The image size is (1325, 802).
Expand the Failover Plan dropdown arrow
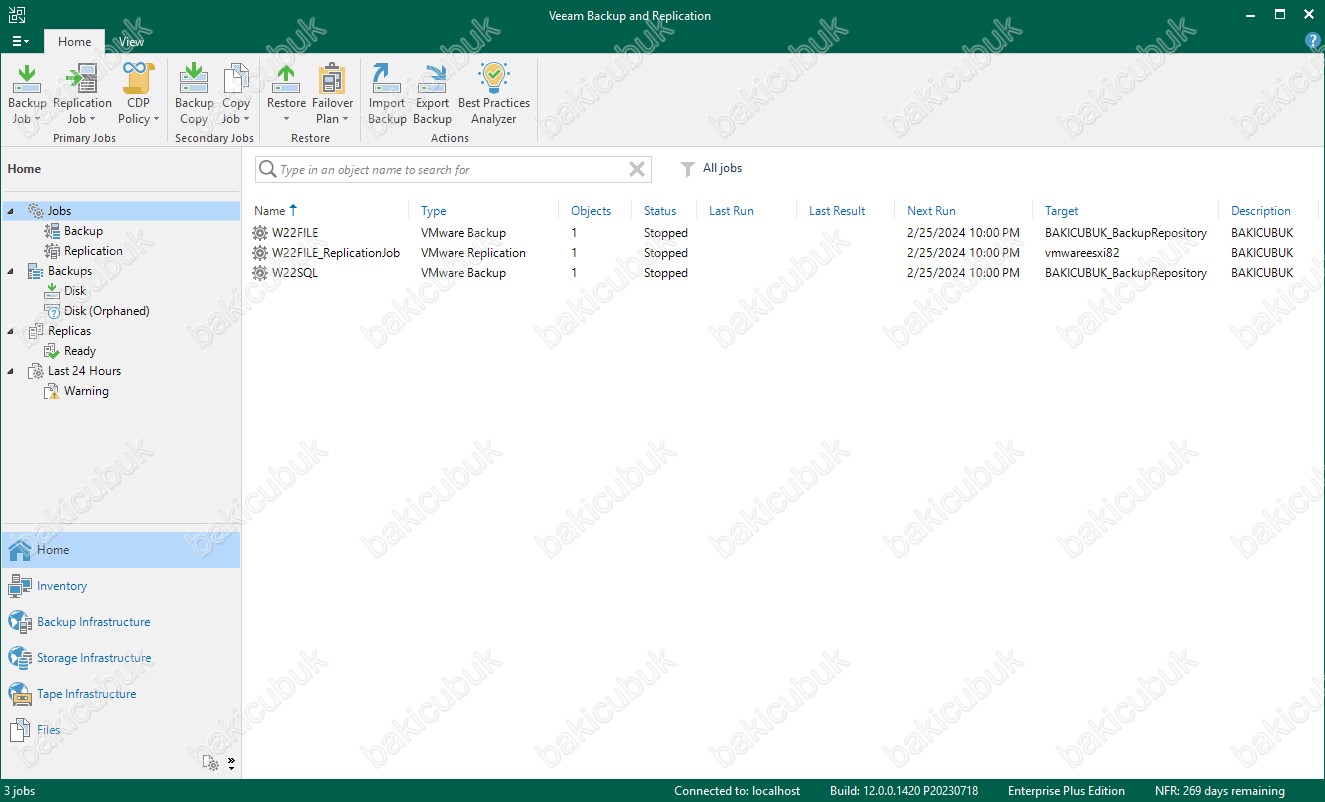pos(346,119)
